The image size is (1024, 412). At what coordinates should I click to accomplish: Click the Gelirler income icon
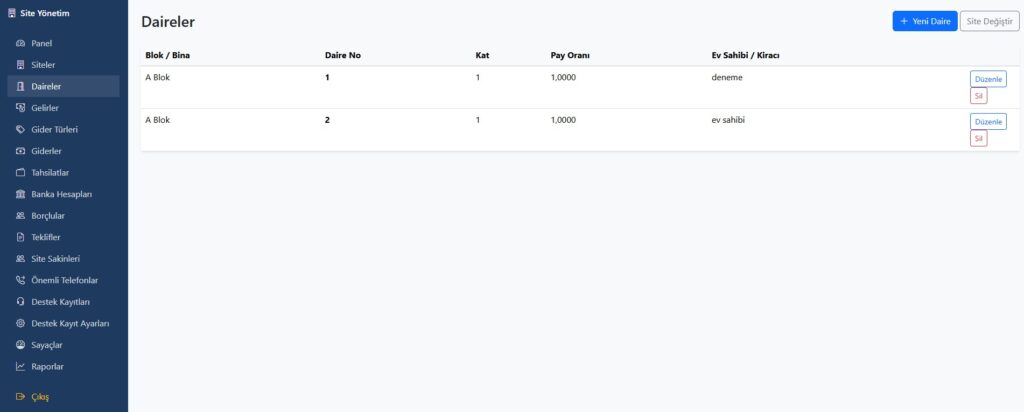click(x=21, y=108)
